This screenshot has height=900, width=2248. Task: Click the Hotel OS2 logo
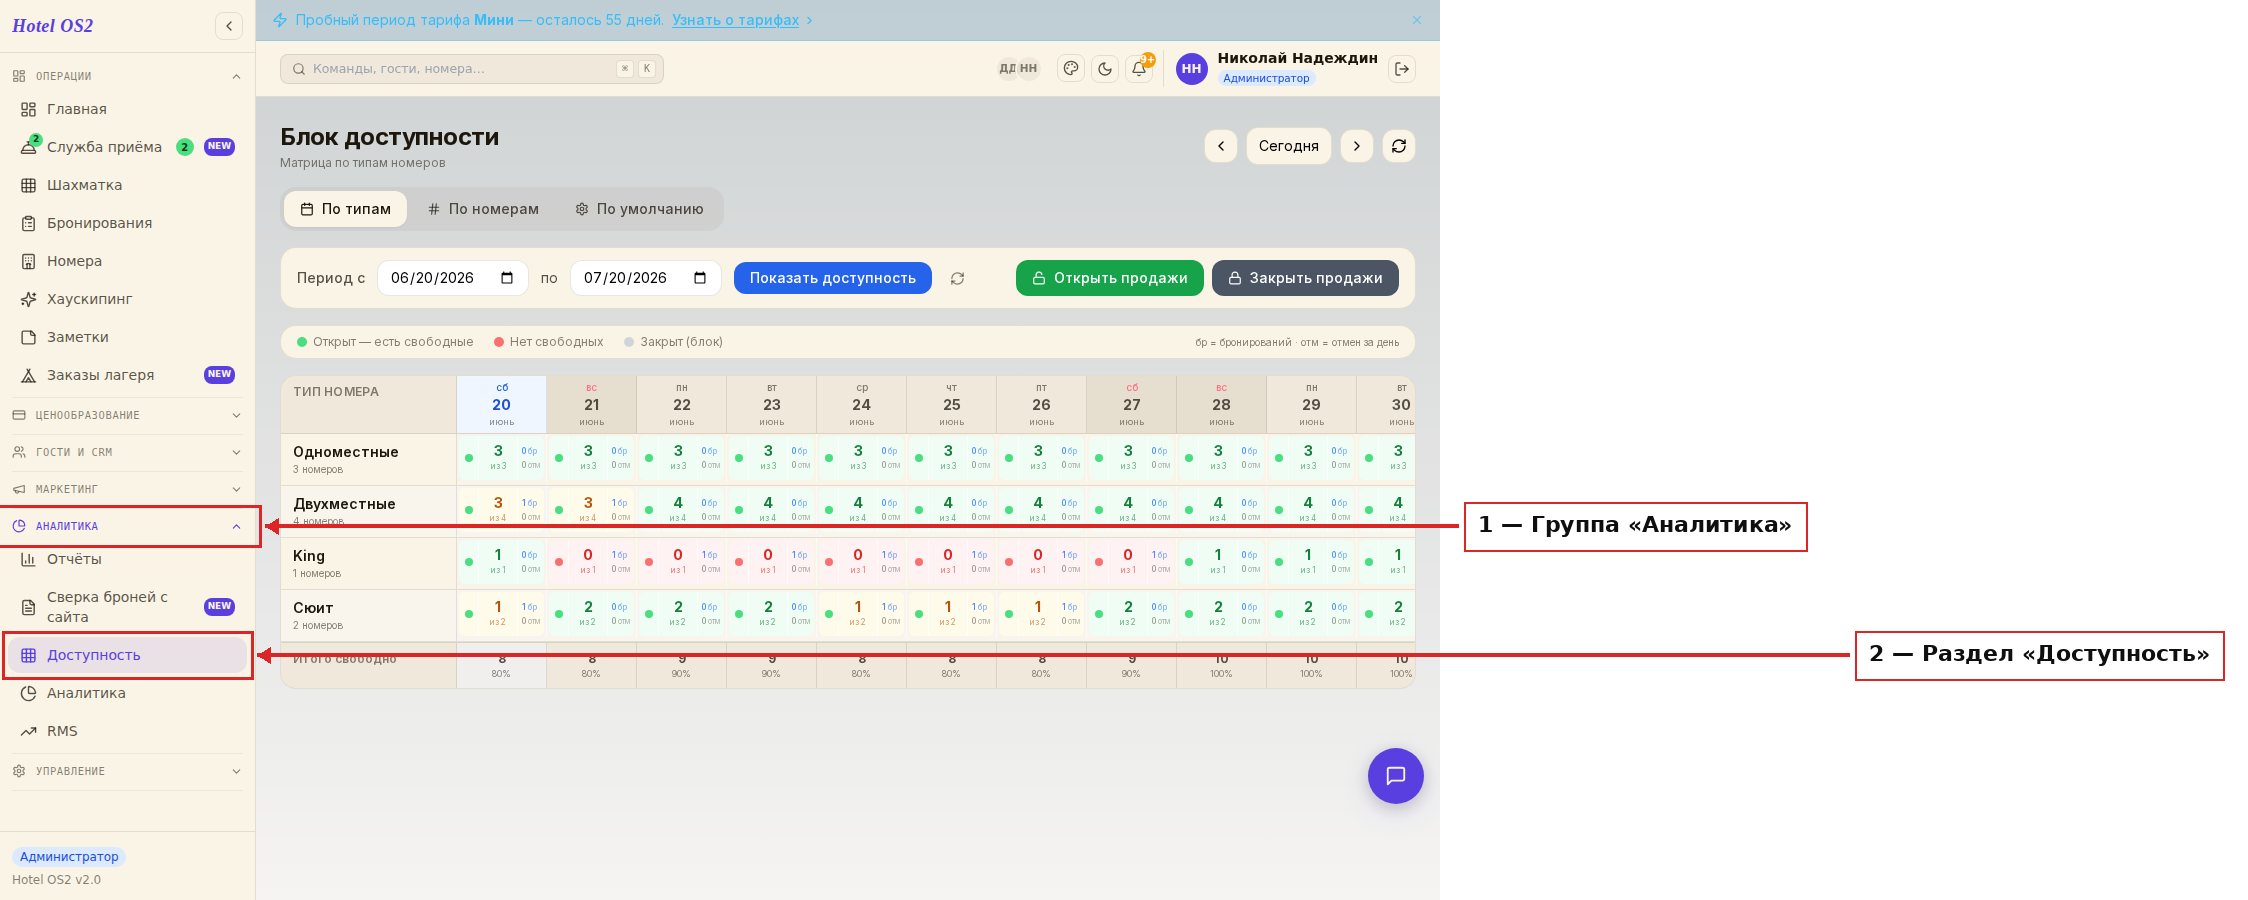pos(52,26)
